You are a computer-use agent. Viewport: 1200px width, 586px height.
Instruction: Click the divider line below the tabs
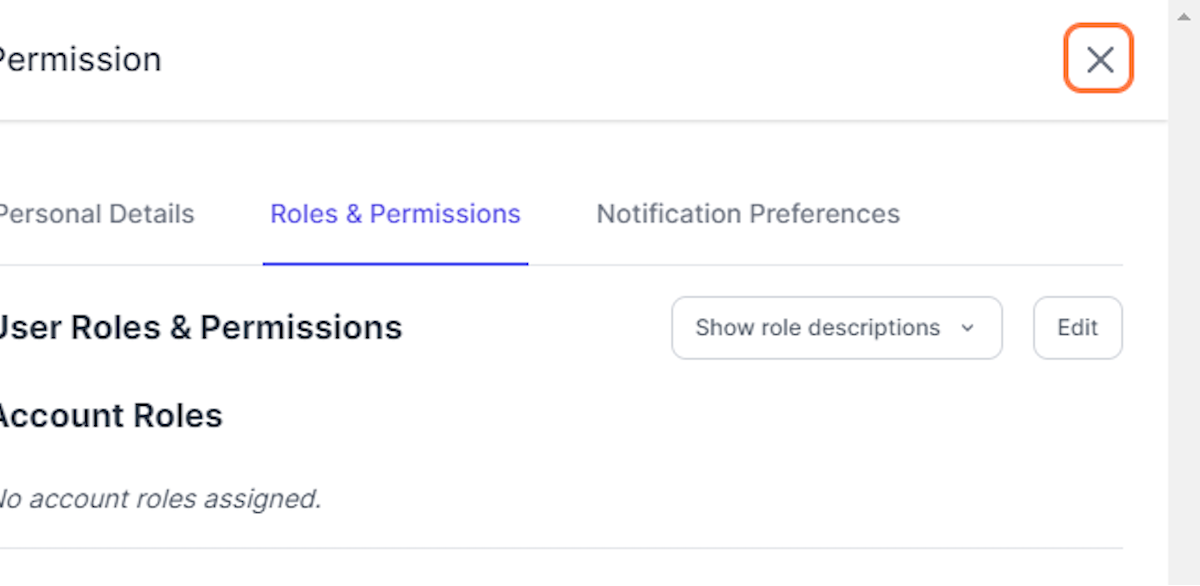800,265
